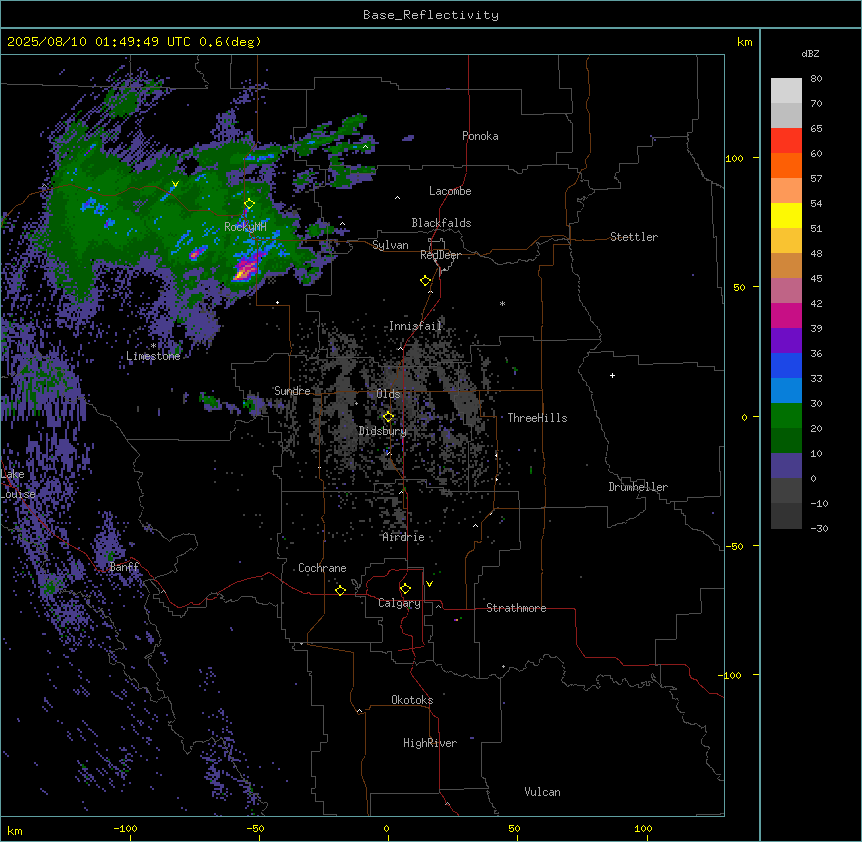
Task: Click the Ponoka city label
Action: tap(480, 136)
